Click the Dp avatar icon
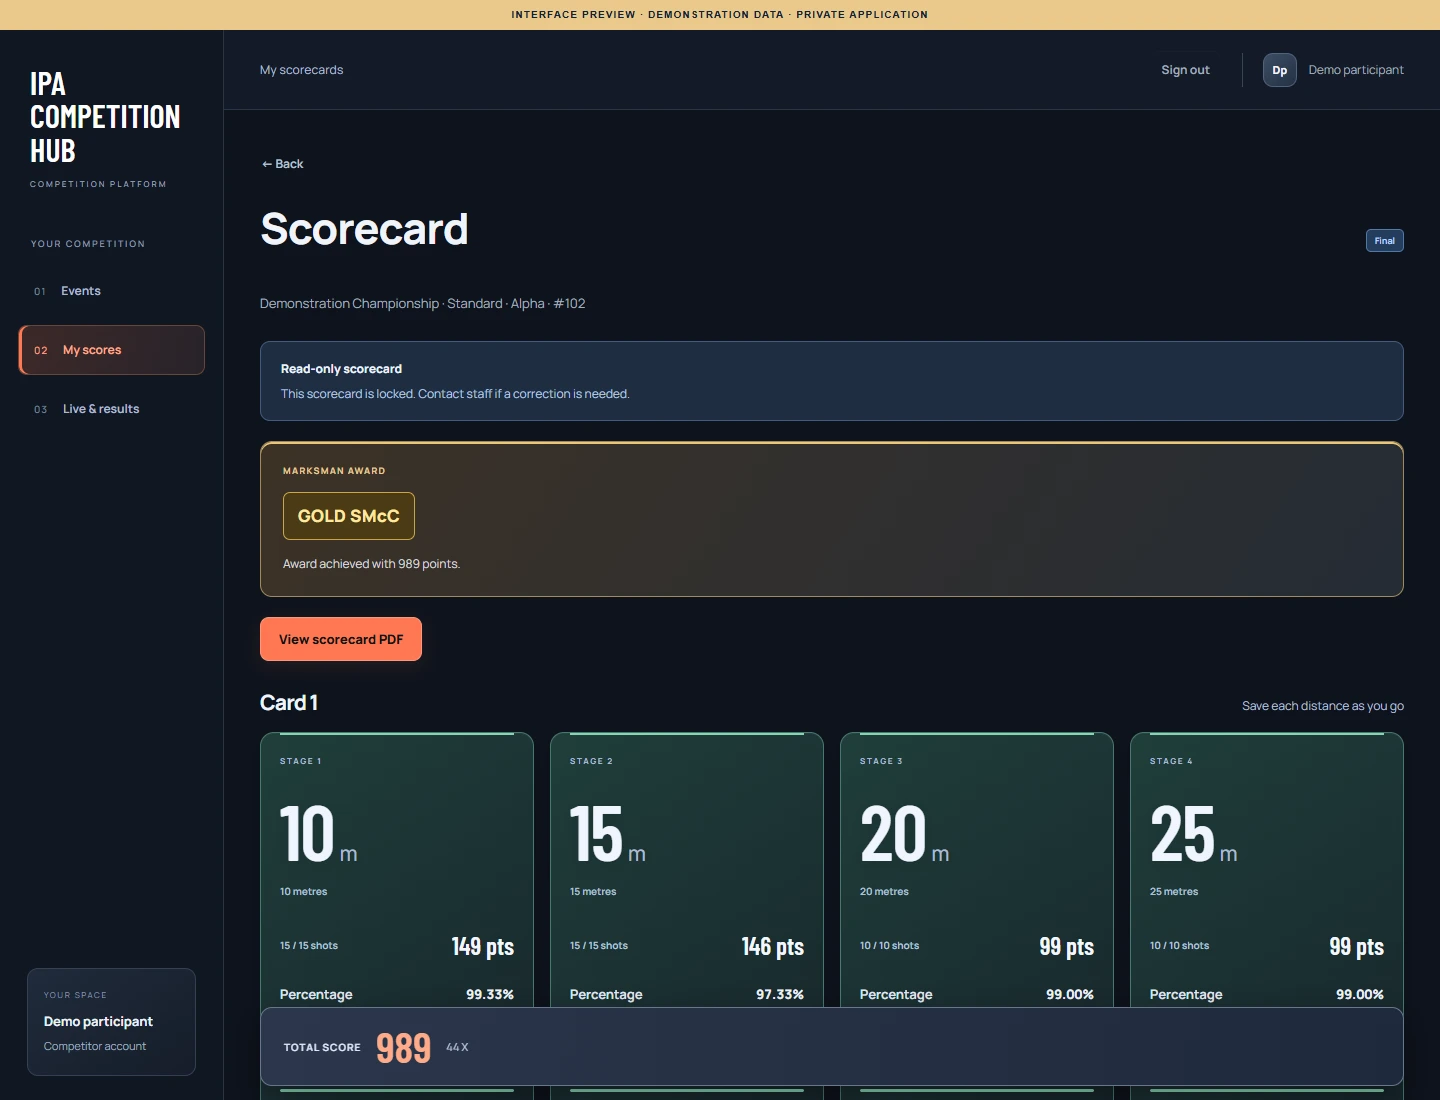Screen dimensions: 1440x1100 tap(1279, 70)
